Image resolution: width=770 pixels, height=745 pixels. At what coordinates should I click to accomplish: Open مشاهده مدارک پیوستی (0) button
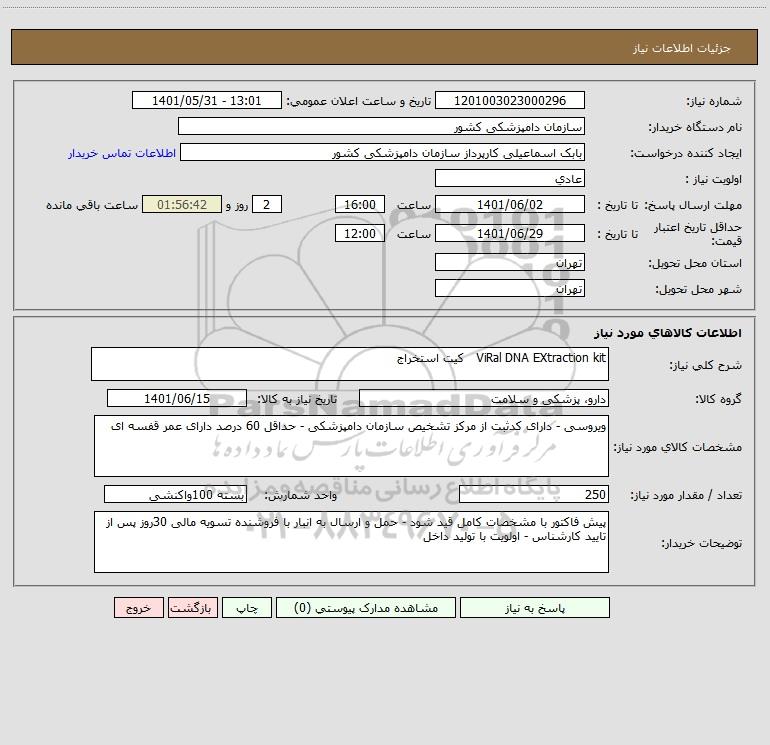tap(366, 607)
